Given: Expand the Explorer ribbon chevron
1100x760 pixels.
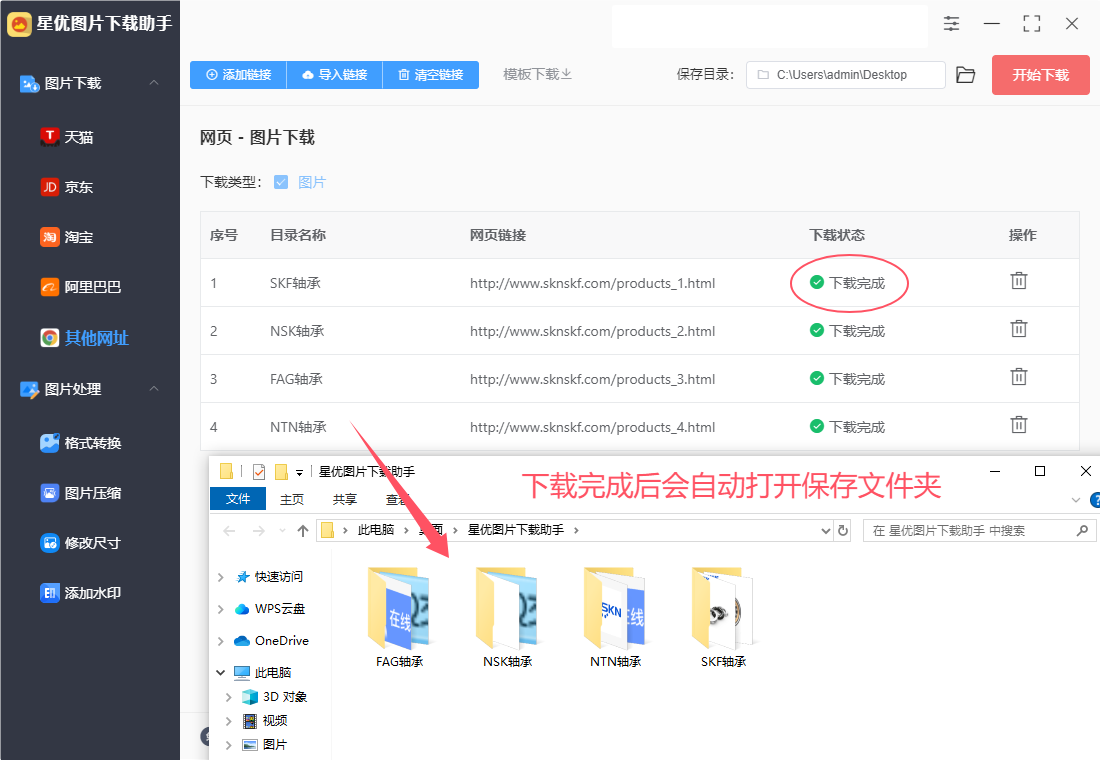Looking at the screenshot, I should click(x=1075, y=500).
